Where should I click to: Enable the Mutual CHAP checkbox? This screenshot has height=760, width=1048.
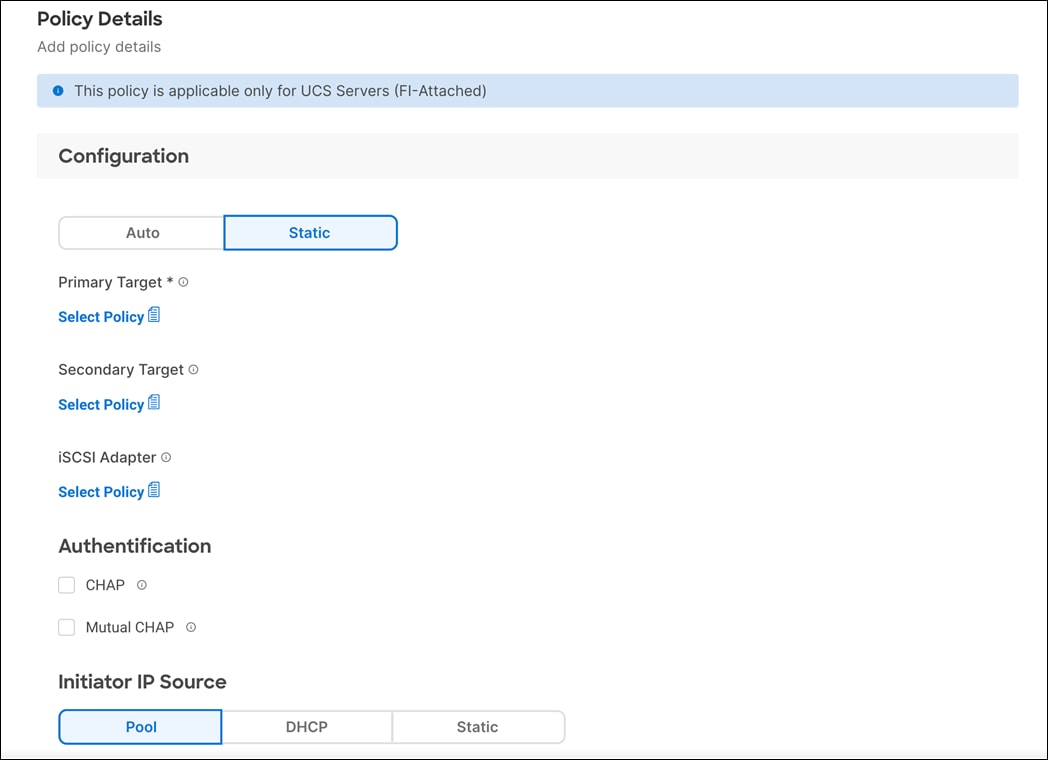tap(66, 627)
